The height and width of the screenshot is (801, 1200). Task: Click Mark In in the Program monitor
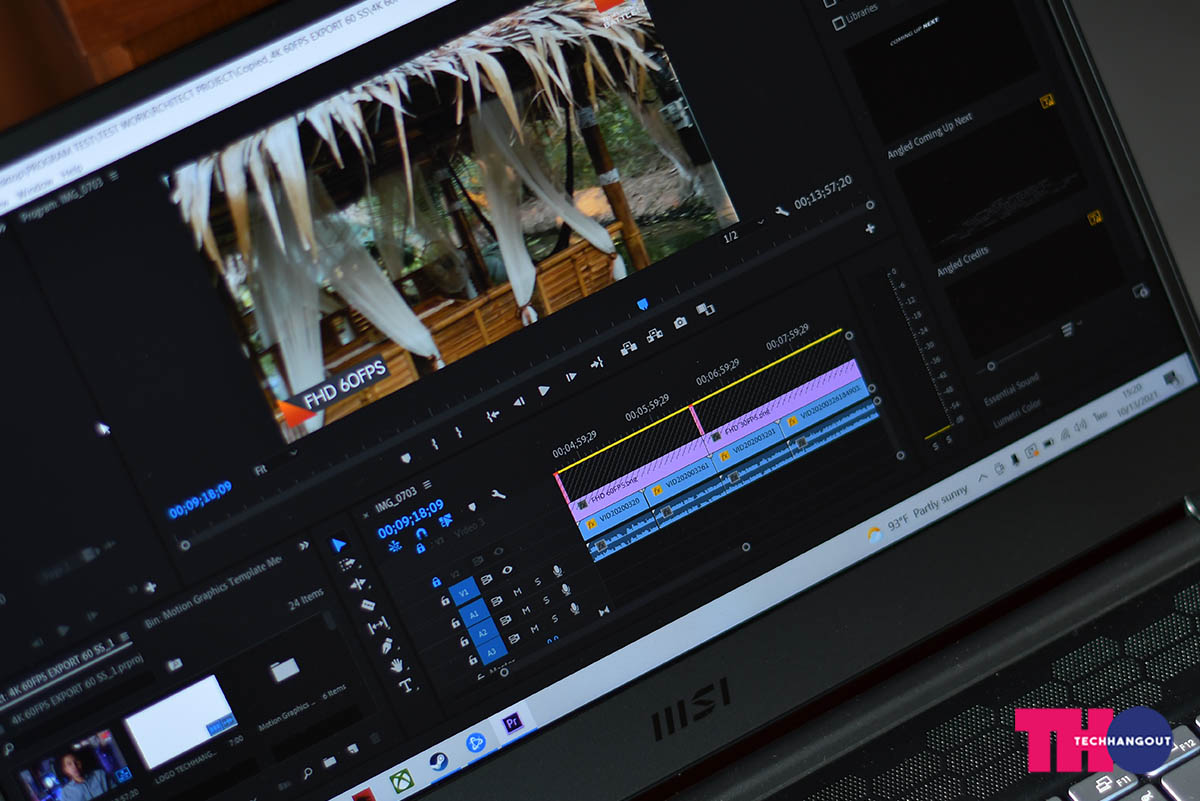(x=434, y=443)
